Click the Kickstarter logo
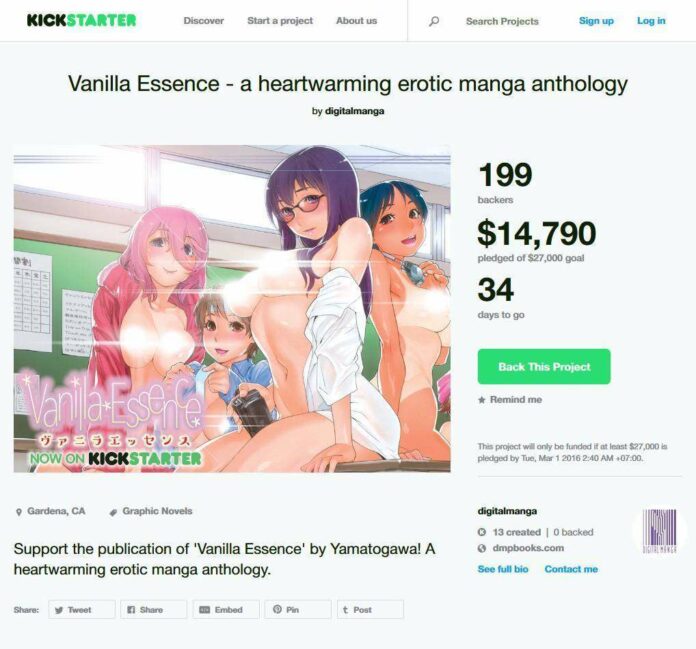Screen dimensions: 696x649 pos(81,20)
